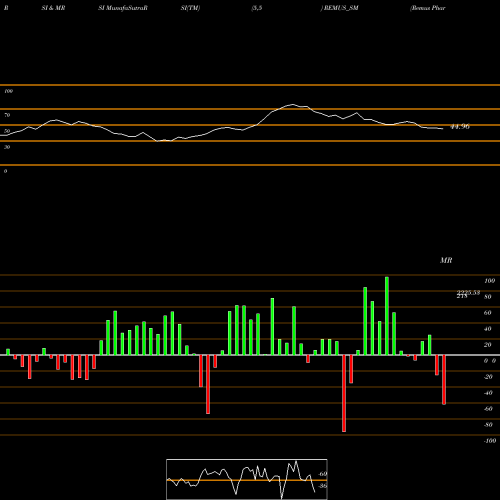Click the -100 axis label on MR panel
Image resolution: width=500 pixels, height=500 pixels.
[x=489, y=441]
